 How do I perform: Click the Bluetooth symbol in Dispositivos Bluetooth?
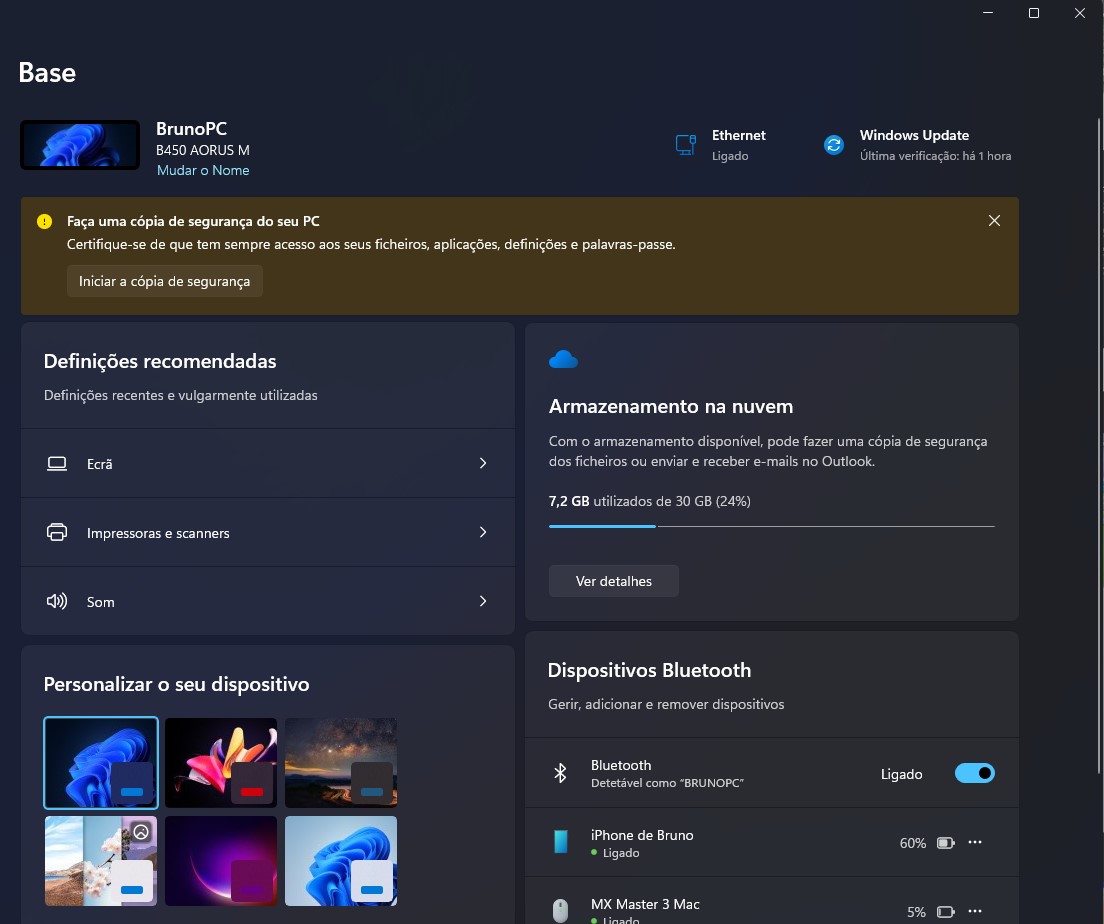coord(560,773)
